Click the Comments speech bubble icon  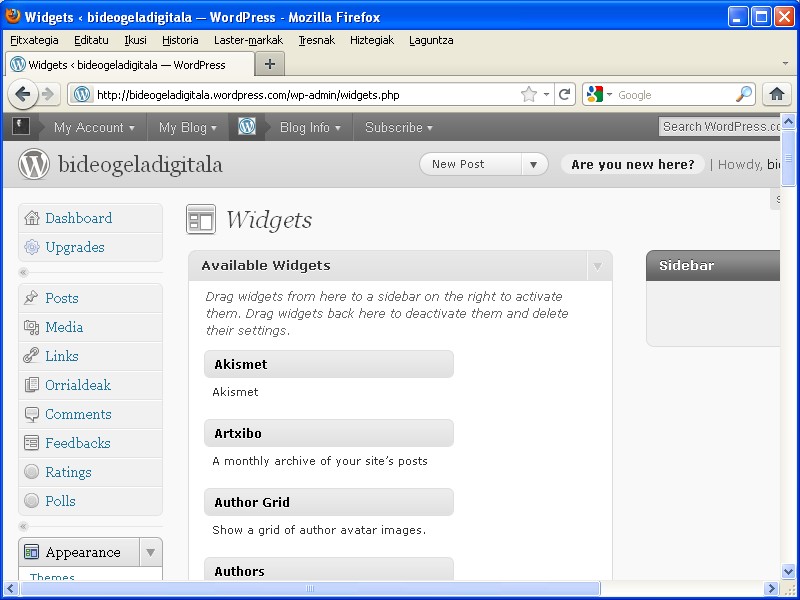point(32,414)
